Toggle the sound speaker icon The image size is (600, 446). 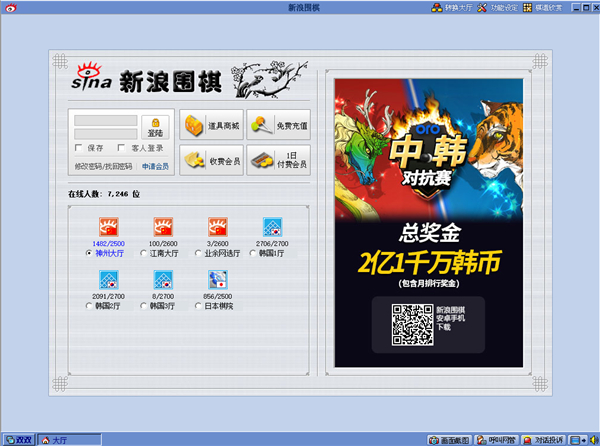[x=594, y=440]
